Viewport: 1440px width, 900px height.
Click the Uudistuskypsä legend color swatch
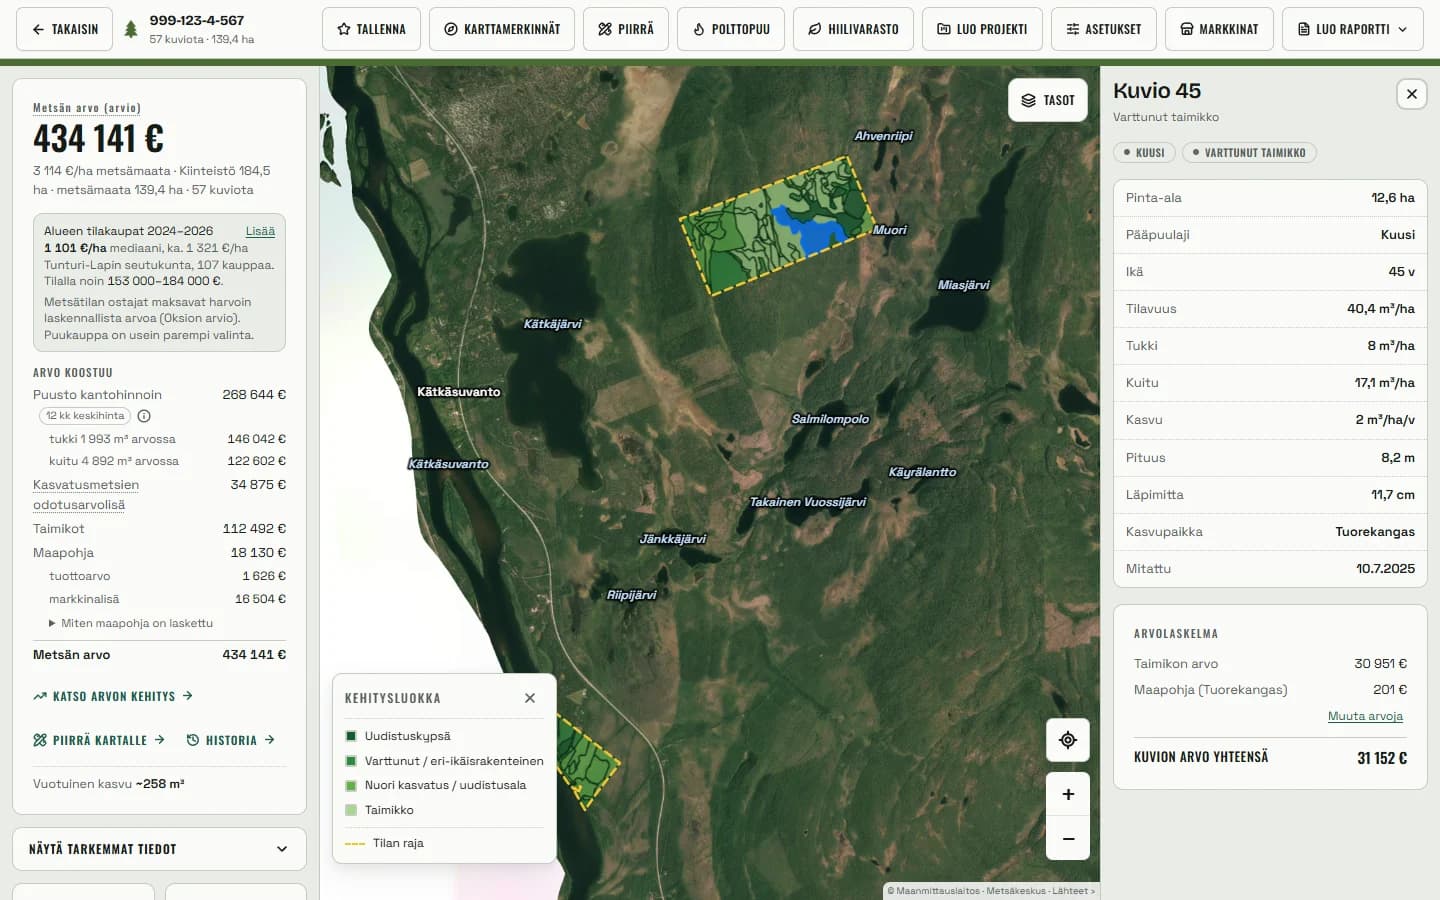pos(351,736)
